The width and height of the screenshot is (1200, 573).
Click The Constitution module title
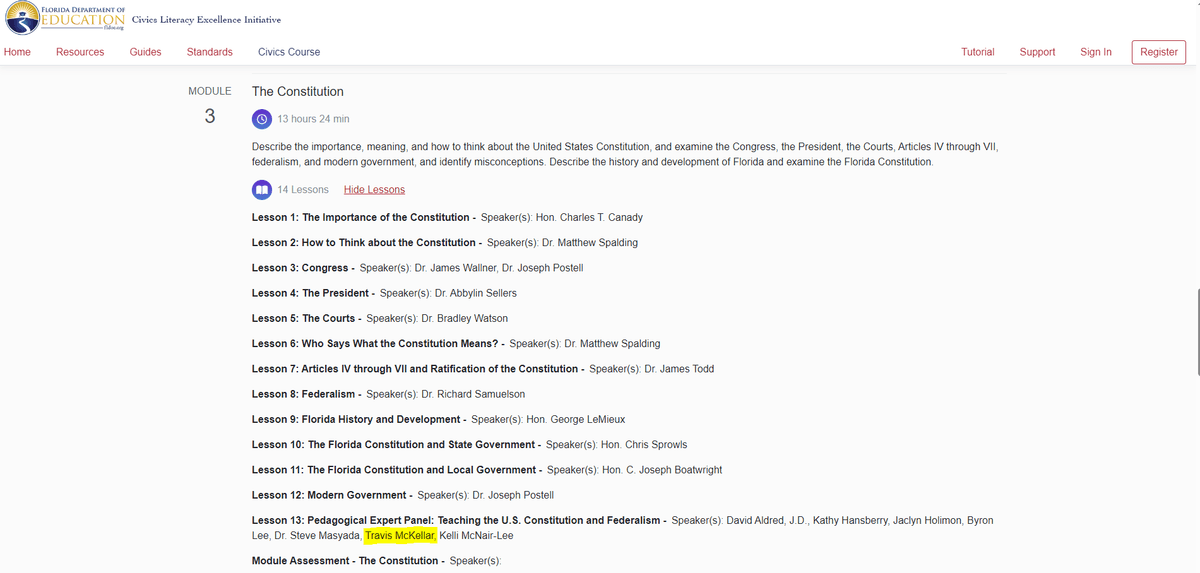[x=298, y=91]
